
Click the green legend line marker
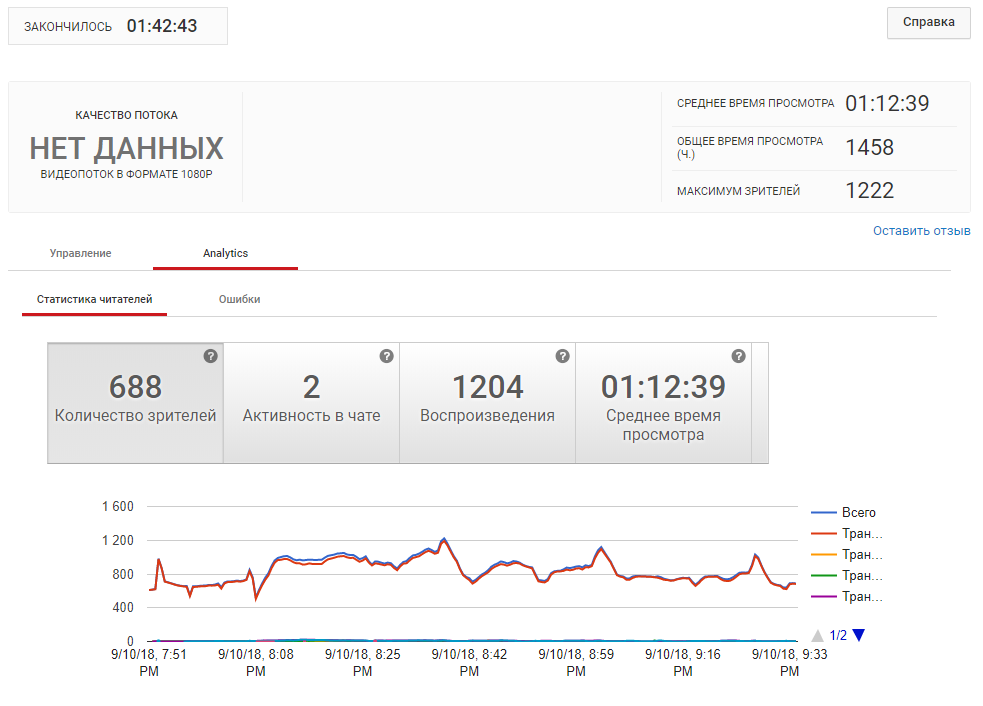coord(825,576)
